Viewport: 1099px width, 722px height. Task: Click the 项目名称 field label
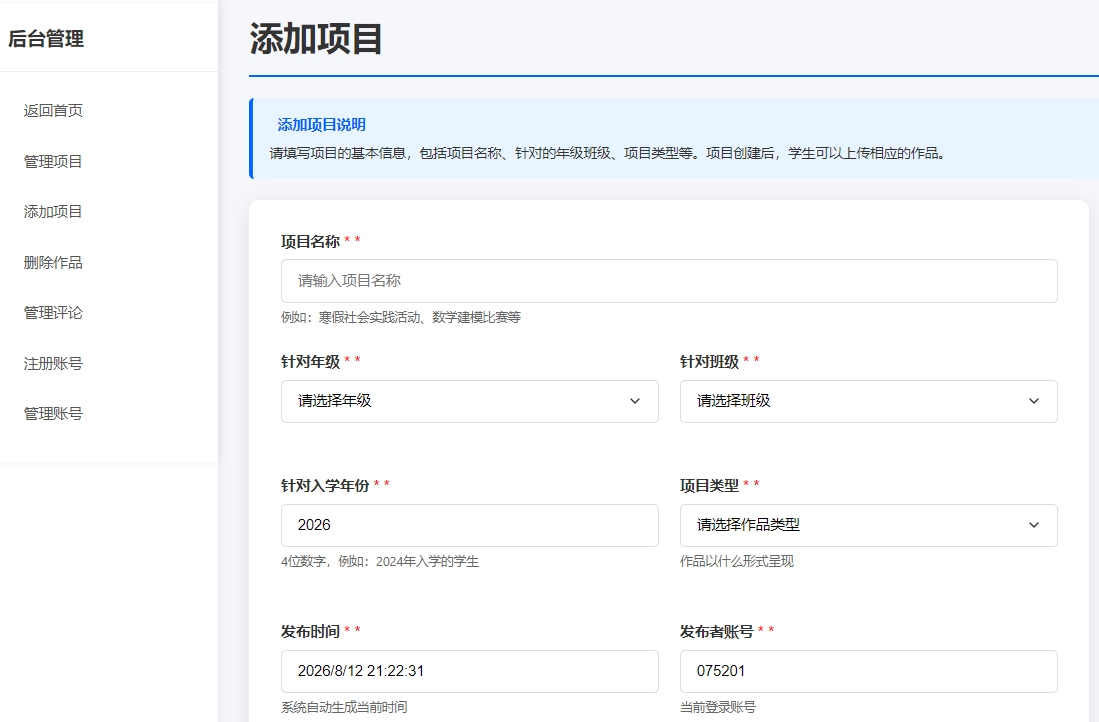coord(310,242)
